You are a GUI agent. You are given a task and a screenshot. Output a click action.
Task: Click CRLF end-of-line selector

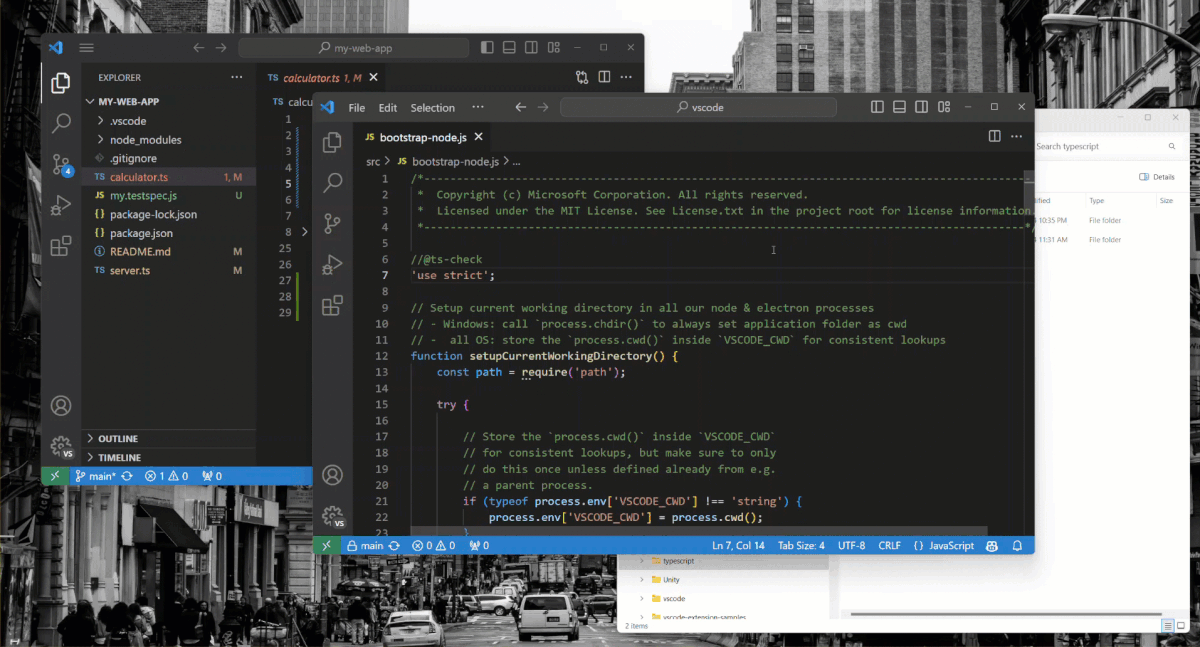pyautogui.click(x=889, y=546)
